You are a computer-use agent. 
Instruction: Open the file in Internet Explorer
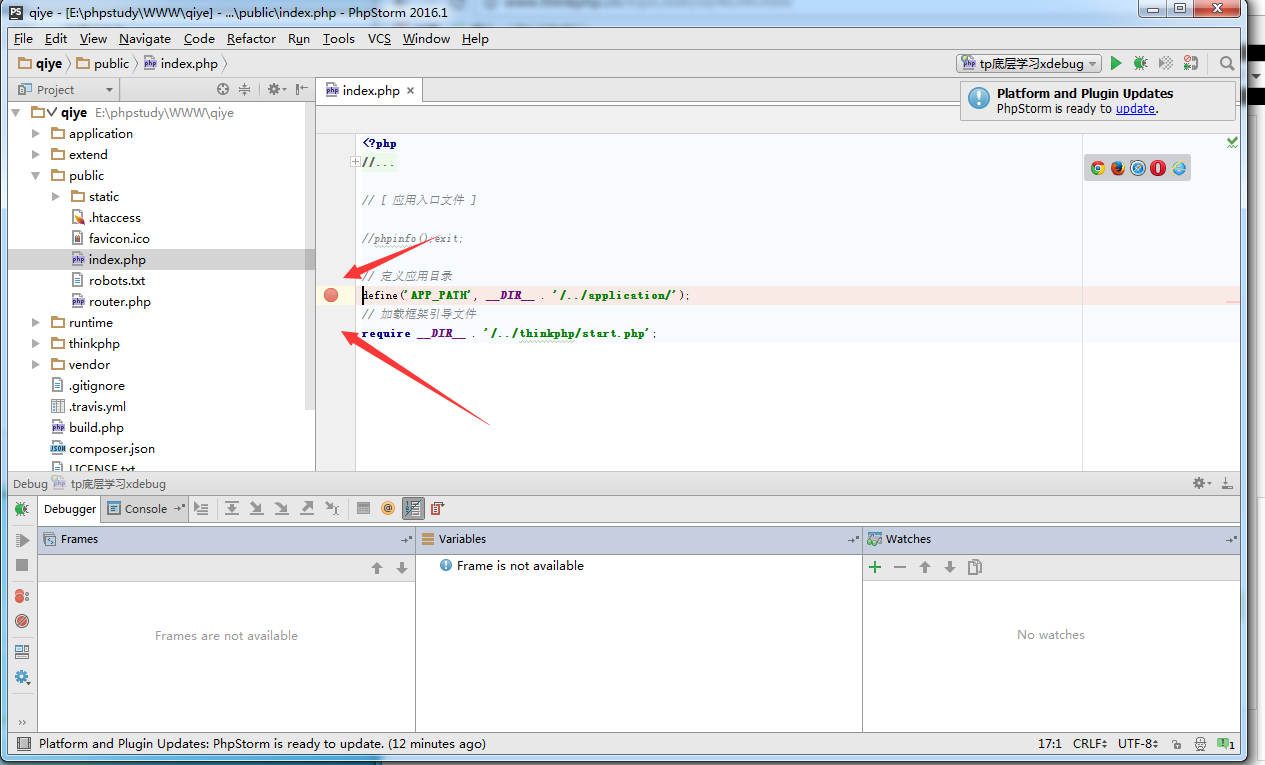click(x=1179, y=168)
